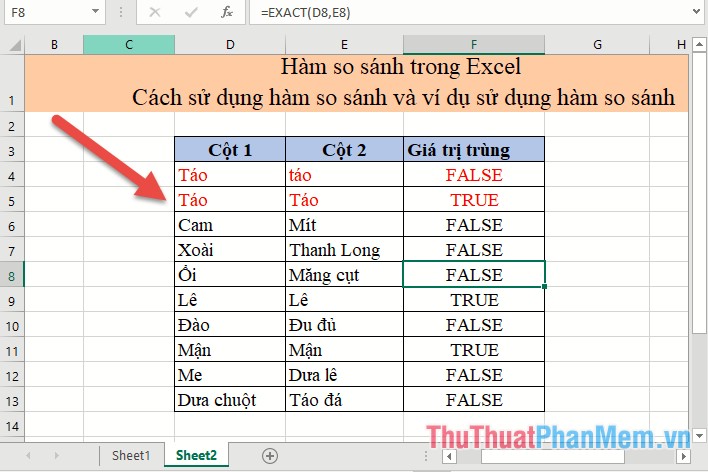Click cell 'Dưa chuột'
The width and height of the screenshot is (708, 472).
[230, 400]
